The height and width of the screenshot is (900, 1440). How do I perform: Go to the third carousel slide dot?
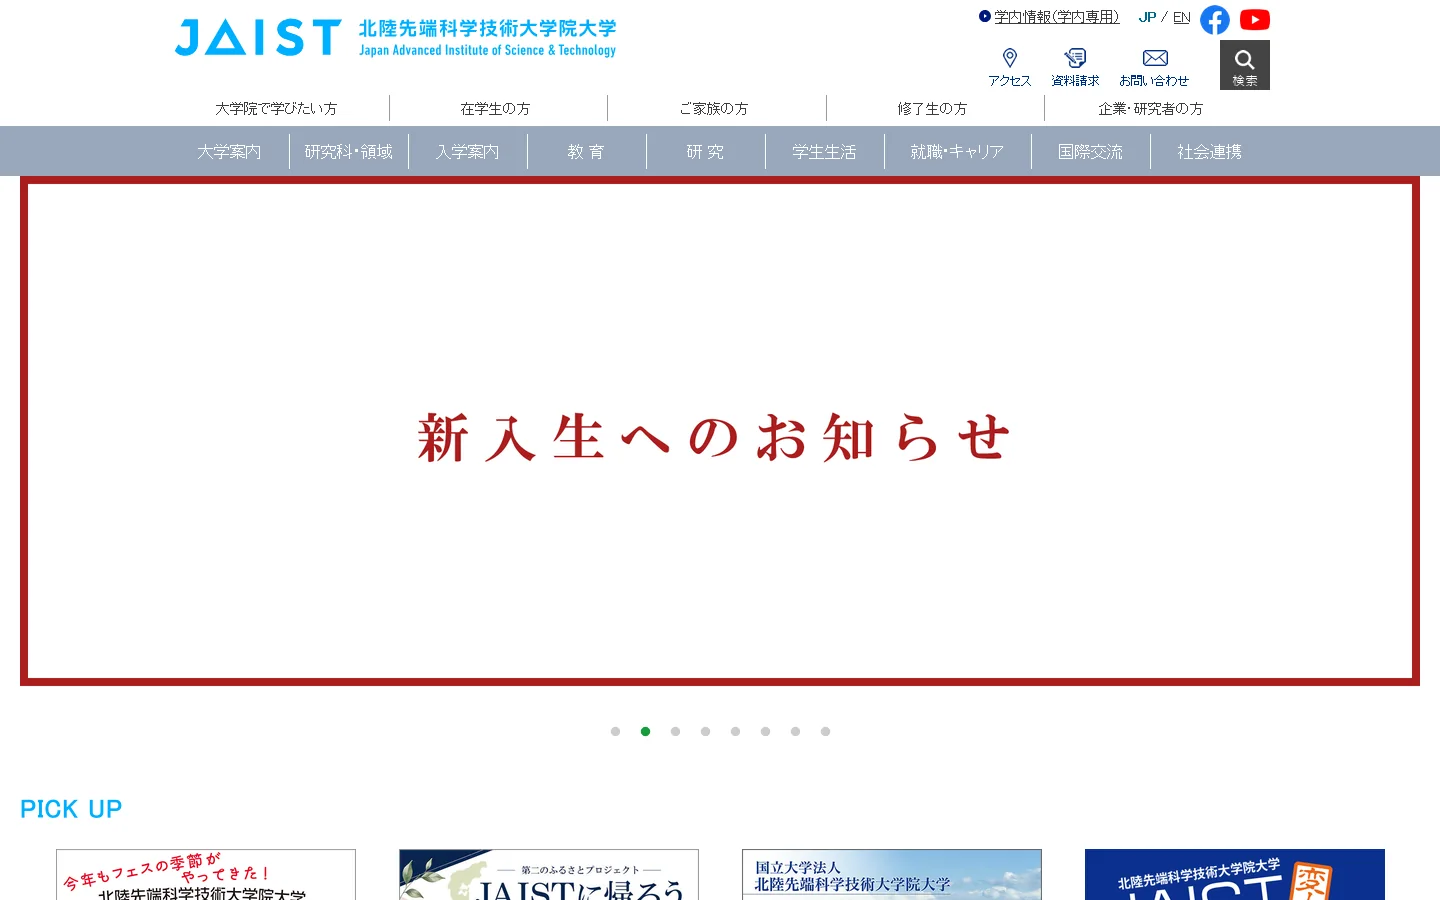(675, 731)
